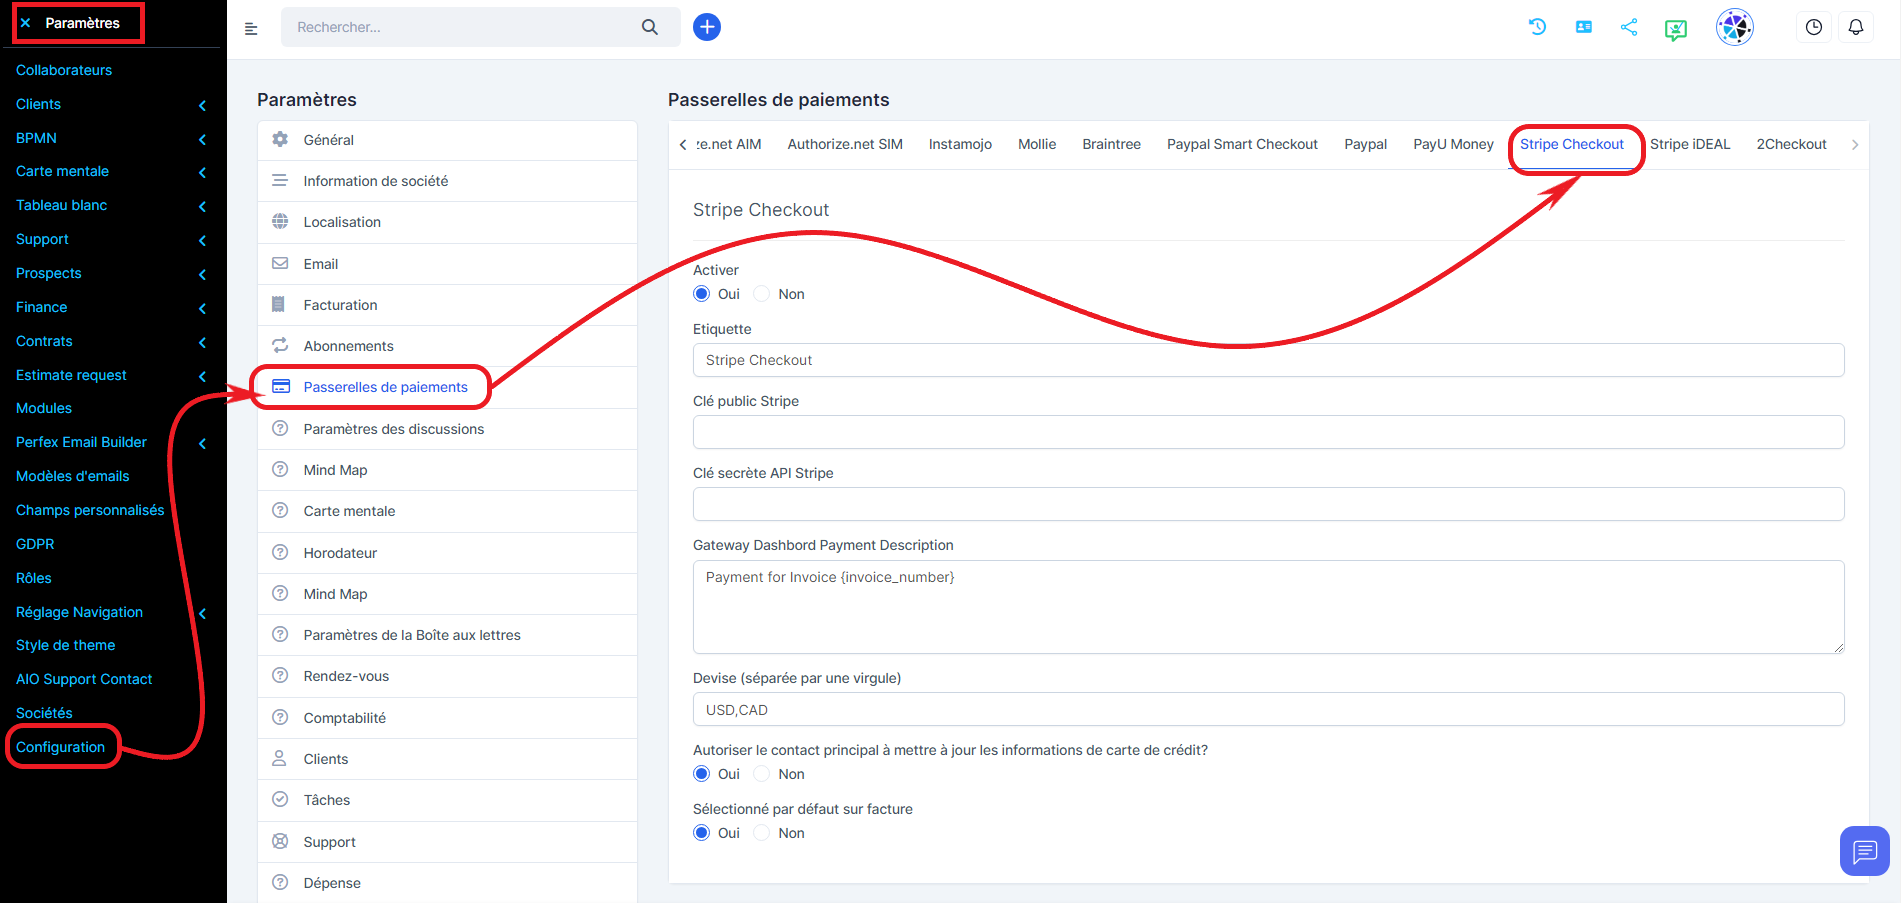
Task: Select Non for Activer
Action: [x=762, y=294]
